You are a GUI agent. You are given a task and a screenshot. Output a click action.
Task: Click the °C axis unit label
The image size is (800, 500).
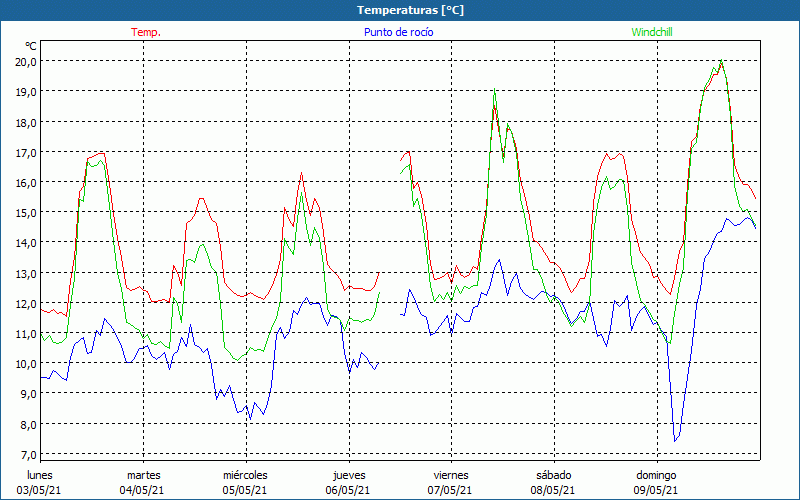click(31, 46)
